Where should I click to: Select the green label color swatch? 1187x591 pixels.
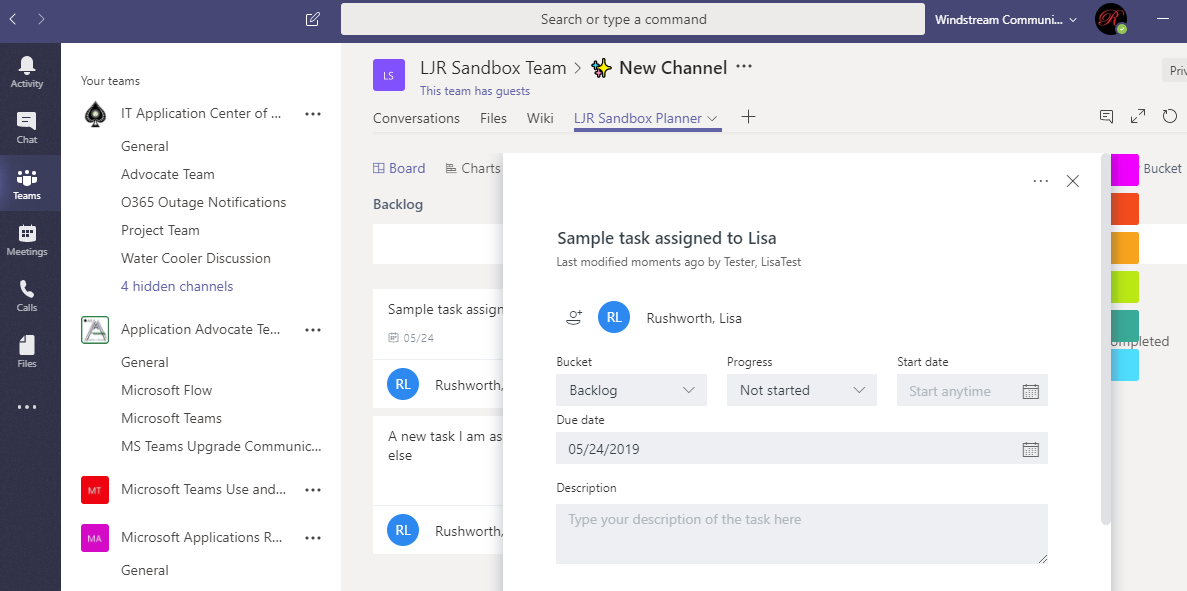pos(1125,326)
